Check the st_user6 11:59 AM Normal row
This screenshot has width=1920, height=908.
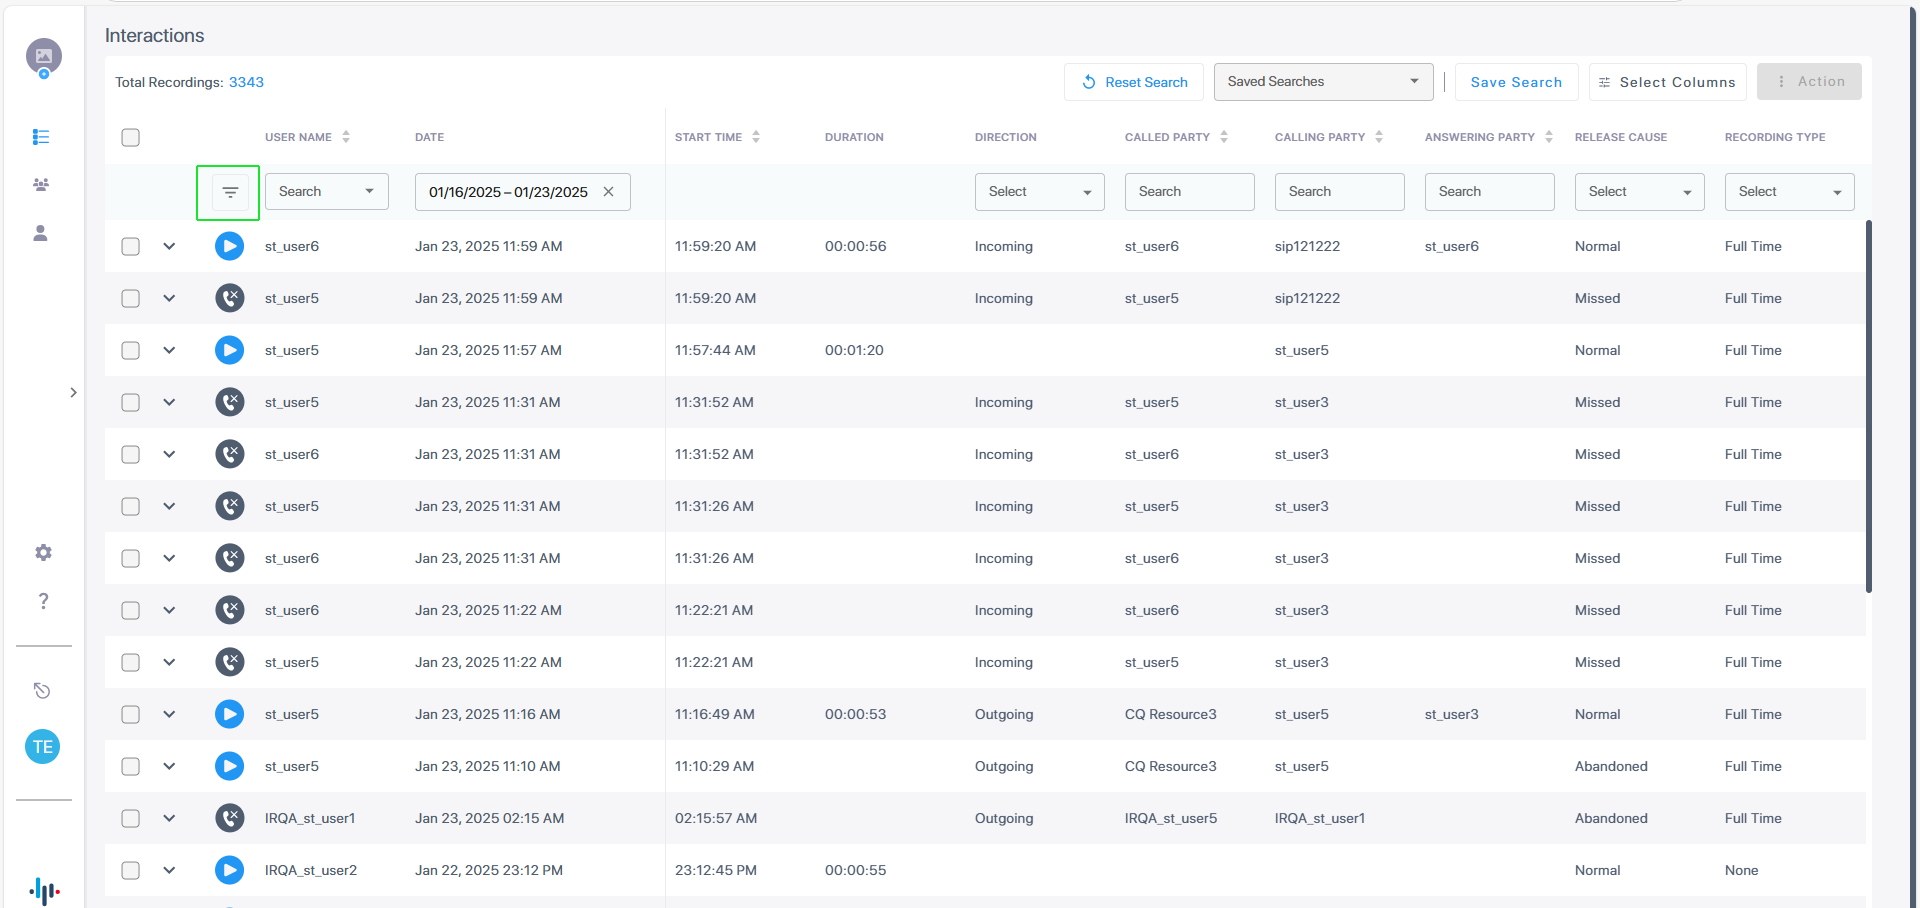click(x=131, y=246)
